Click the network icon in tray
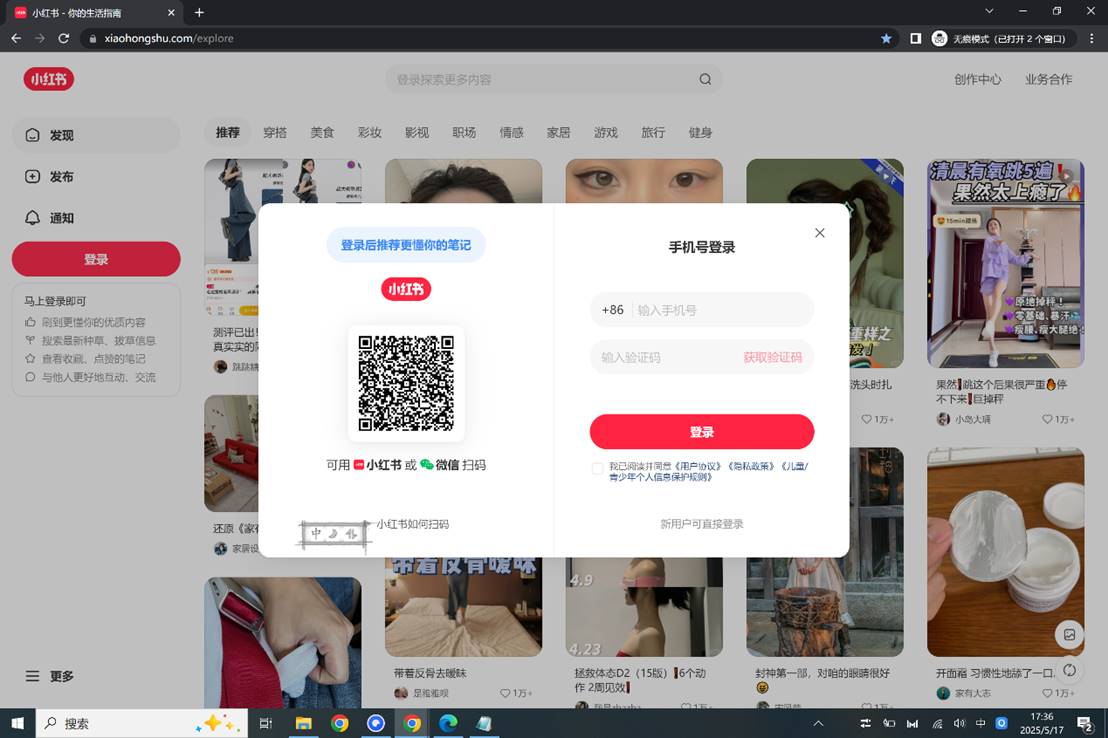This screenshot has width=1108, height=738. point(937,723)
